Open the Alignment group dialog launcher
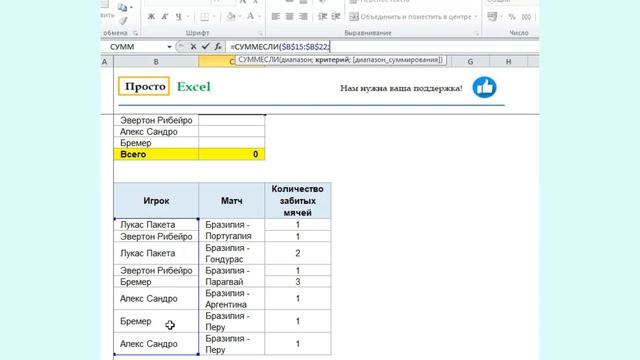 coord(476,33)
